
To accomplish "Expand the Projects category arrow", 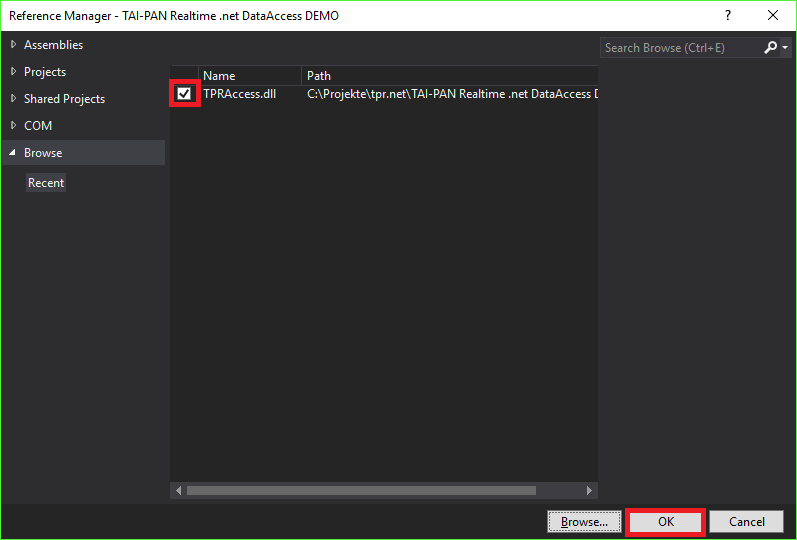I will (13, 72).
